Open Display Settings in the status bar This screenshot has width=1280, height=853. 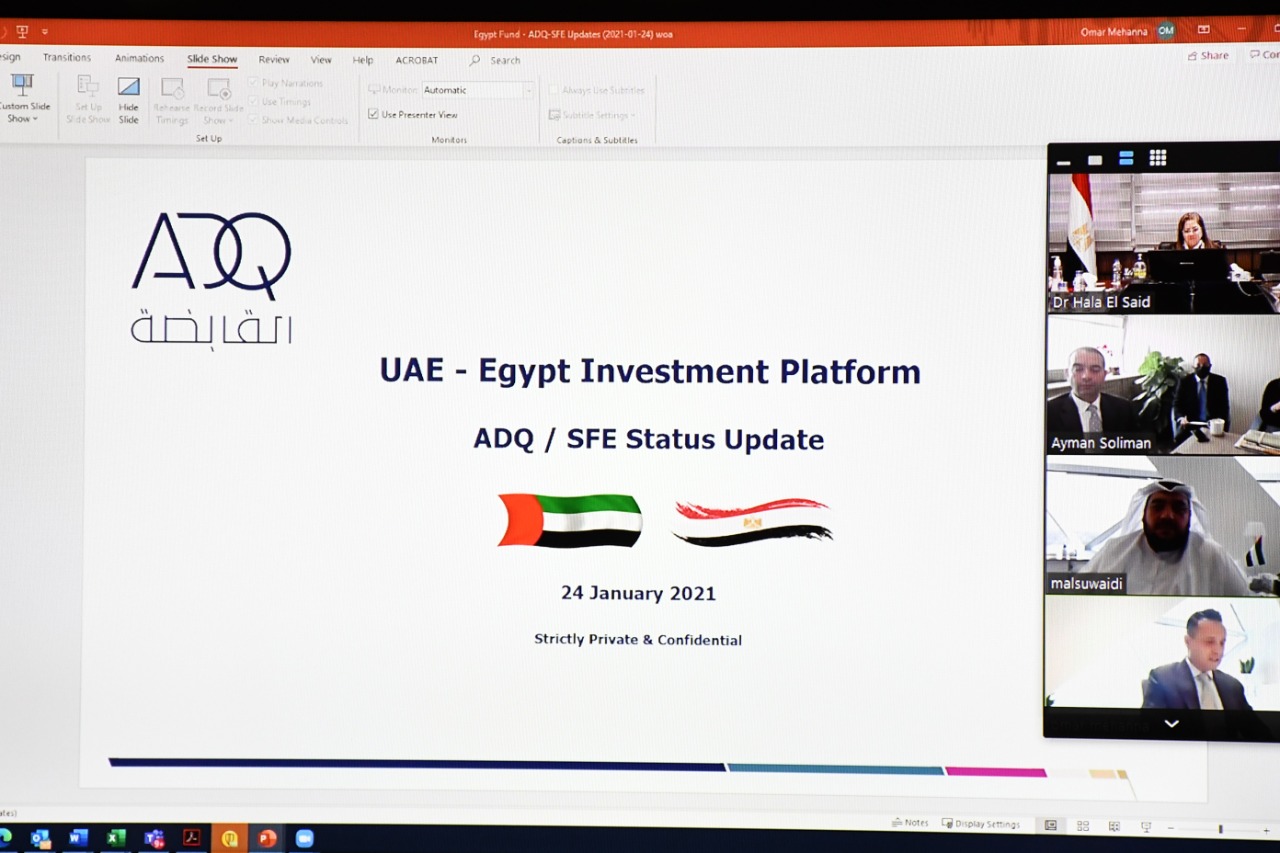click(981, 824)
